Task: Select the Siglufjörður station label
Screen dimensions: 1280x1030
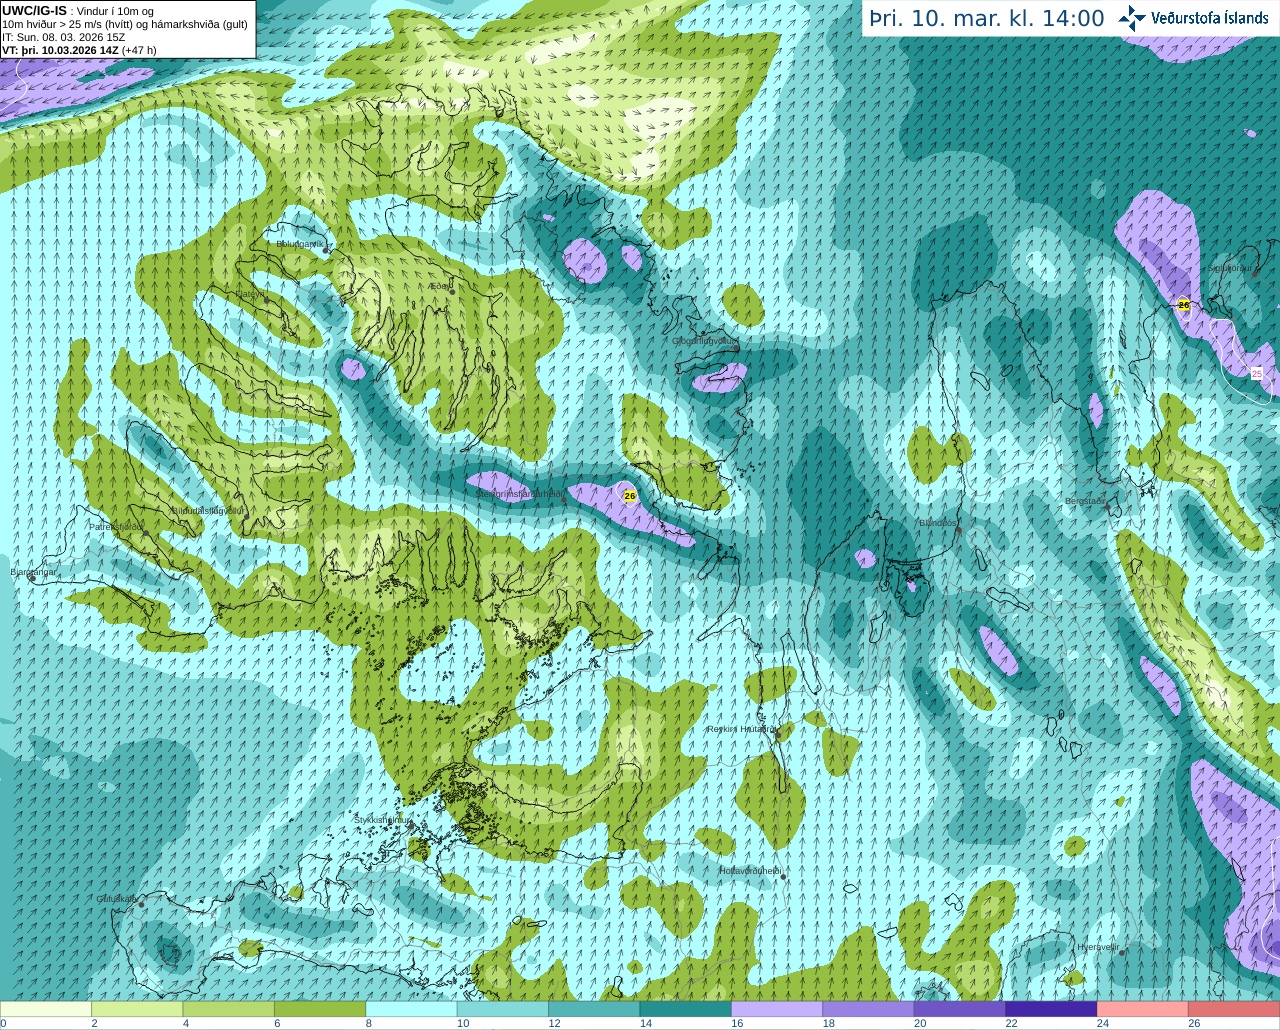Action: 1230,268
